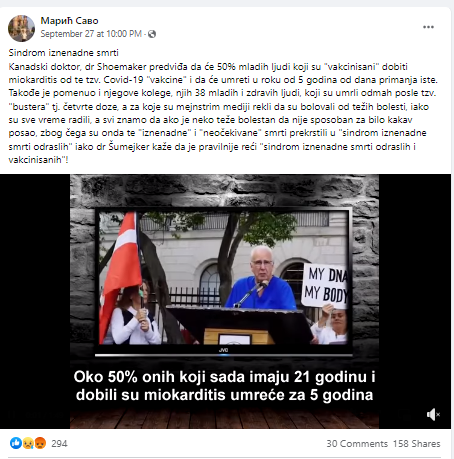Click the progress line under the video's TV frame
454x459 pixels.
point(224,355)
